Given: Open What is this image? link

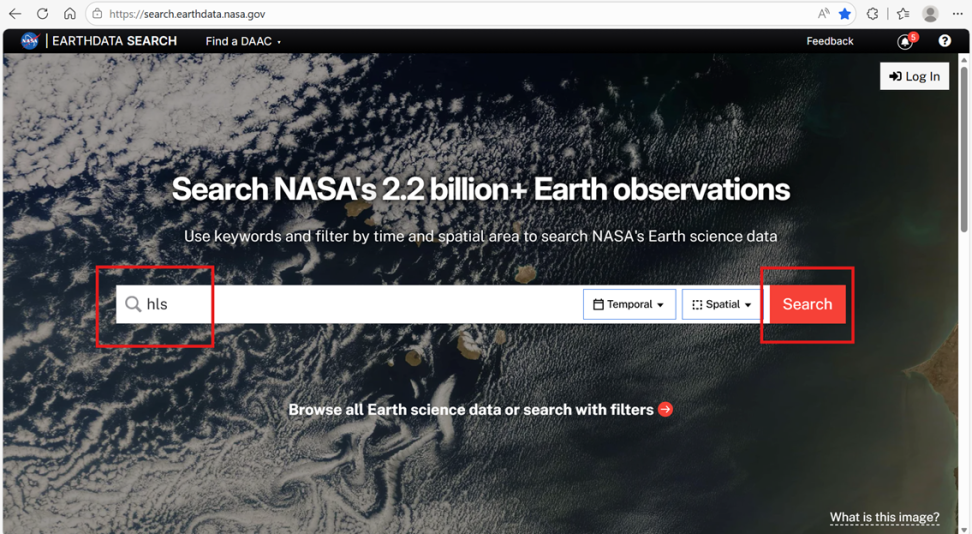Looking at the screenshot, I should pyautogui.click(x=885, y=517).
